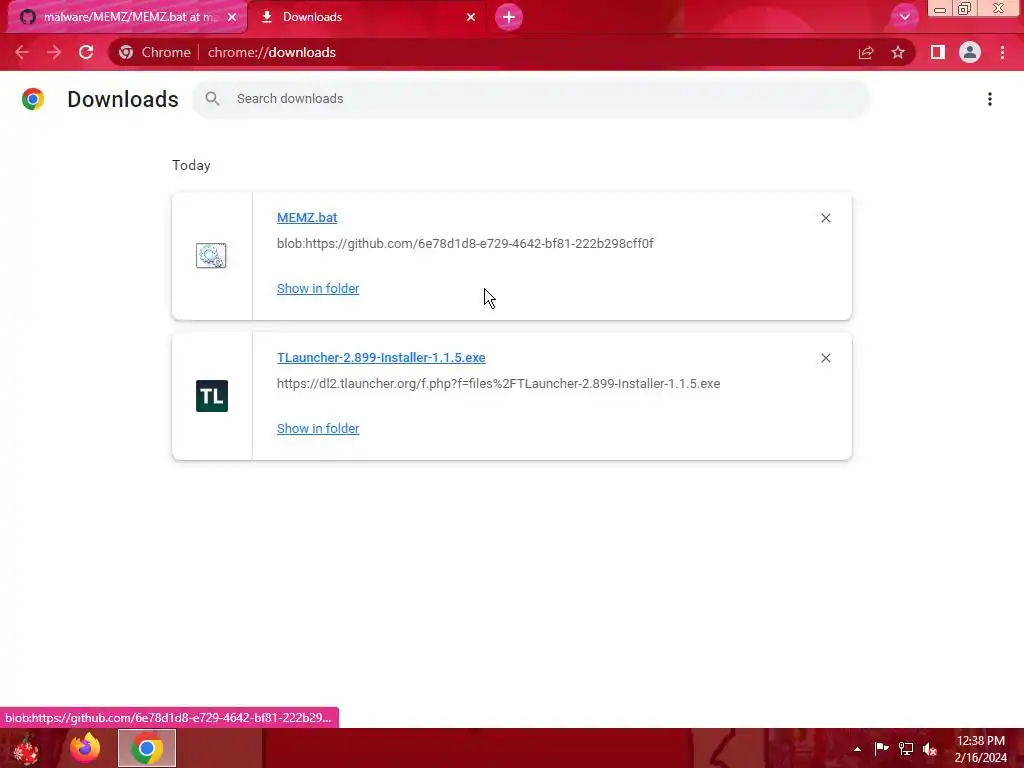The width and height of the screenshot is (1024, 768).
Task: Remove TLauncher installer from the list
Action: 825,358
